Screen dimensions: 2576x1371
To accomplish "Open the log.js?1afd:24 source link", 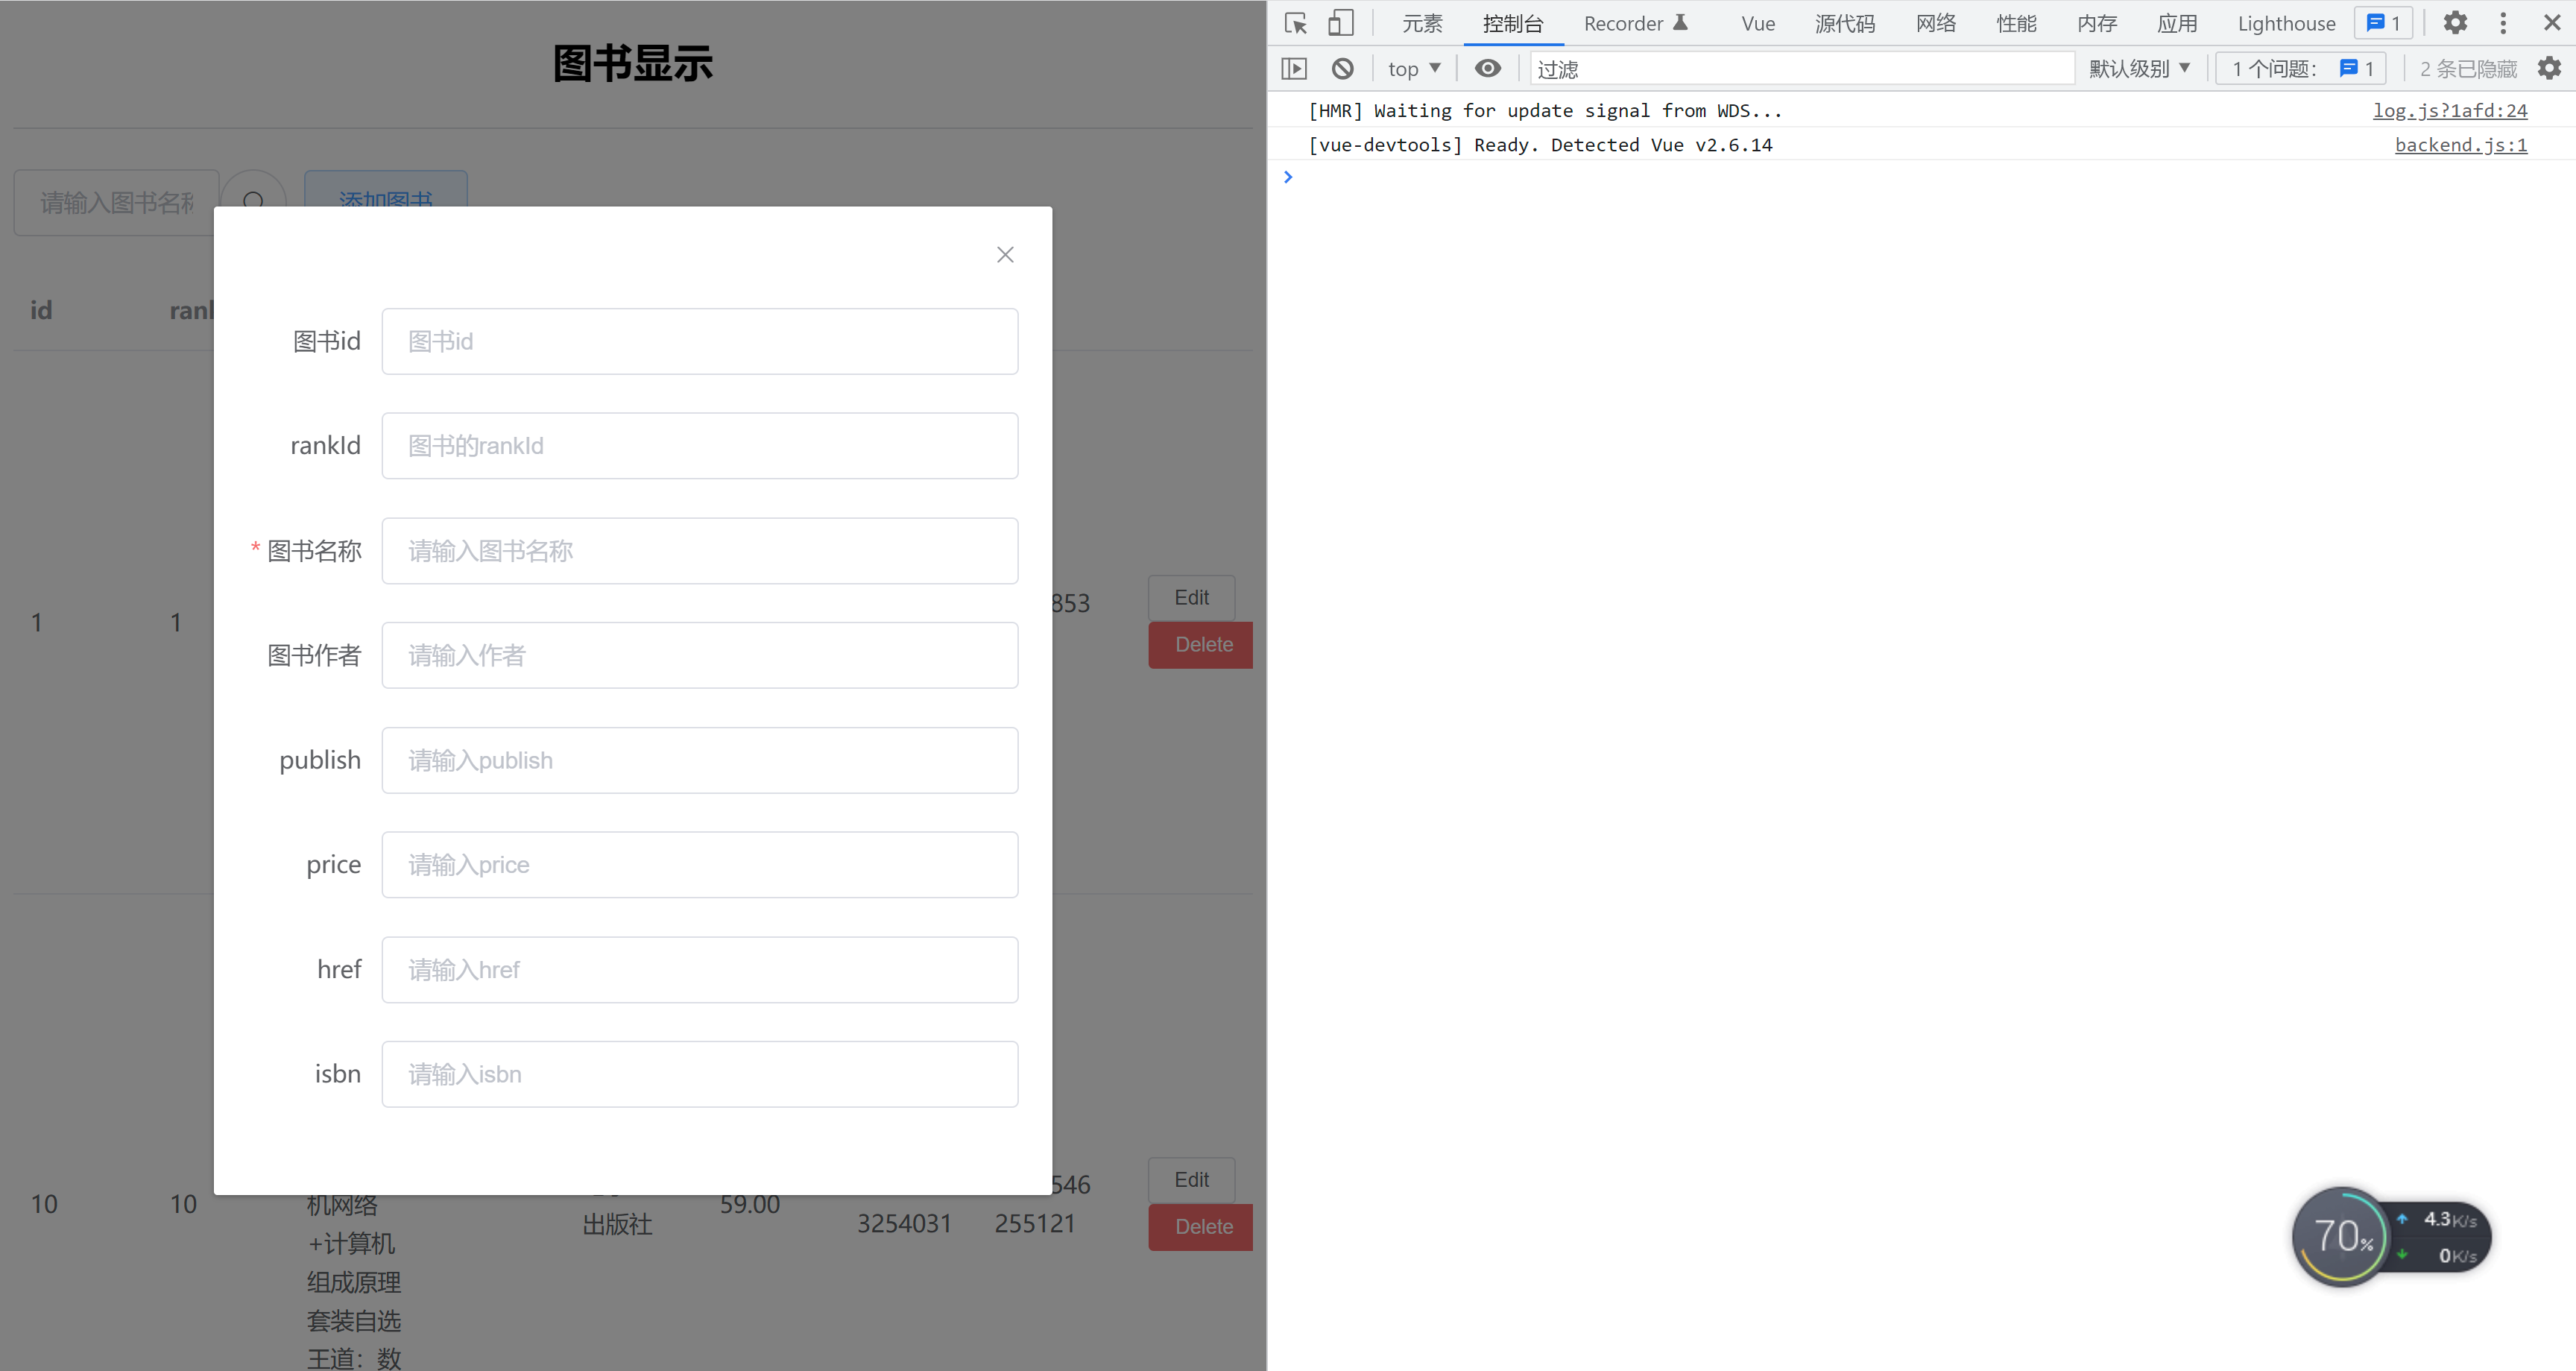I will [2449, 110].
